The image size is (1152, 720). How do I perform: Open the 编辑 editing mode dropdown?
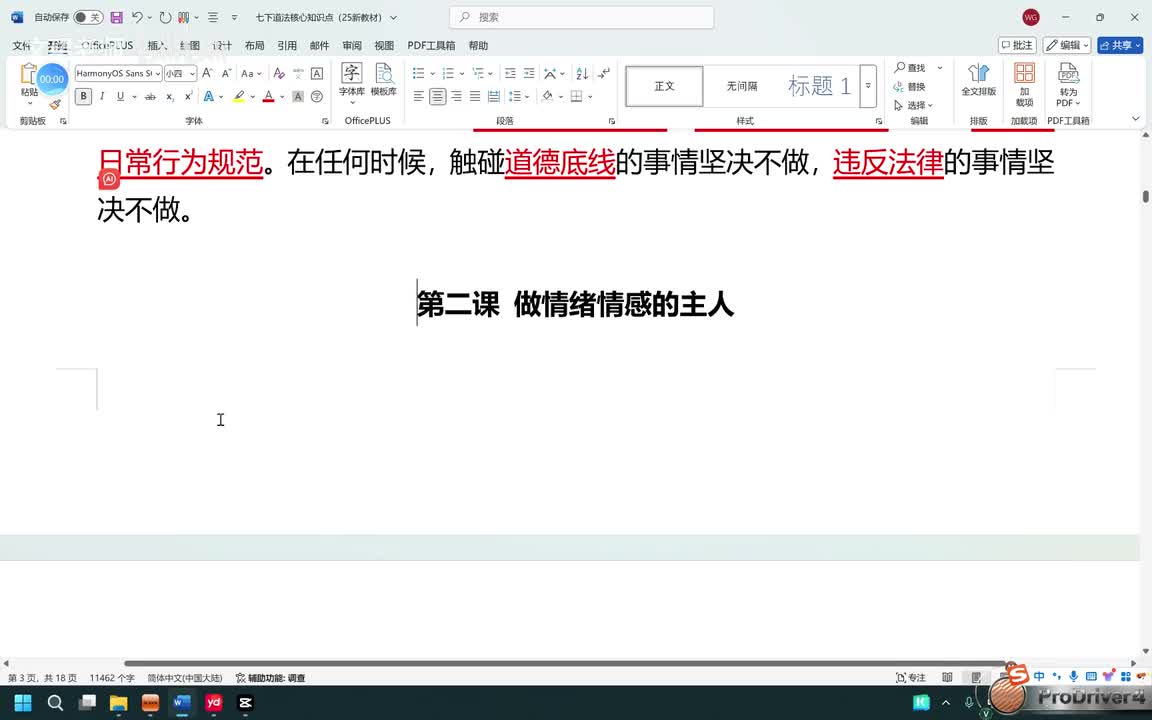(1067, 45)
